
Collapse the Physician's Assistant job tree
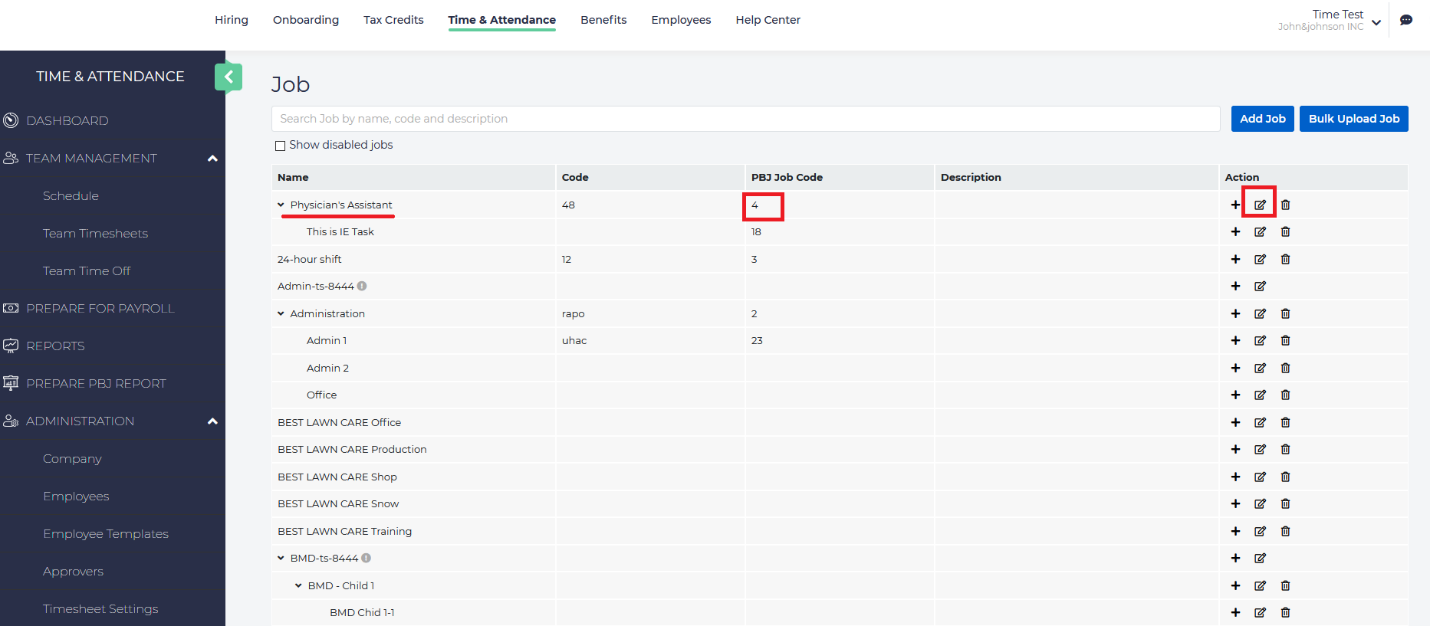click(281, 205)
